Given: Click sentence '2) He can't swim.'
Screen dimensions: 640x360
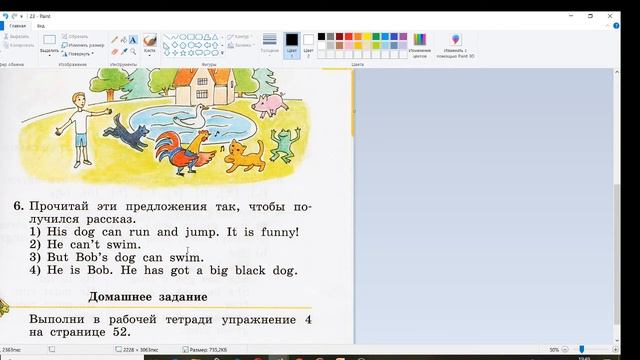Looking at the screenshot, I should (x=85, y=244).
